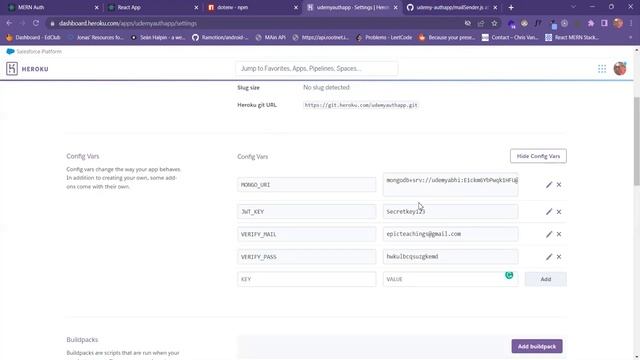Click the MONGO_URI value text box

click(x=451, y=184)
